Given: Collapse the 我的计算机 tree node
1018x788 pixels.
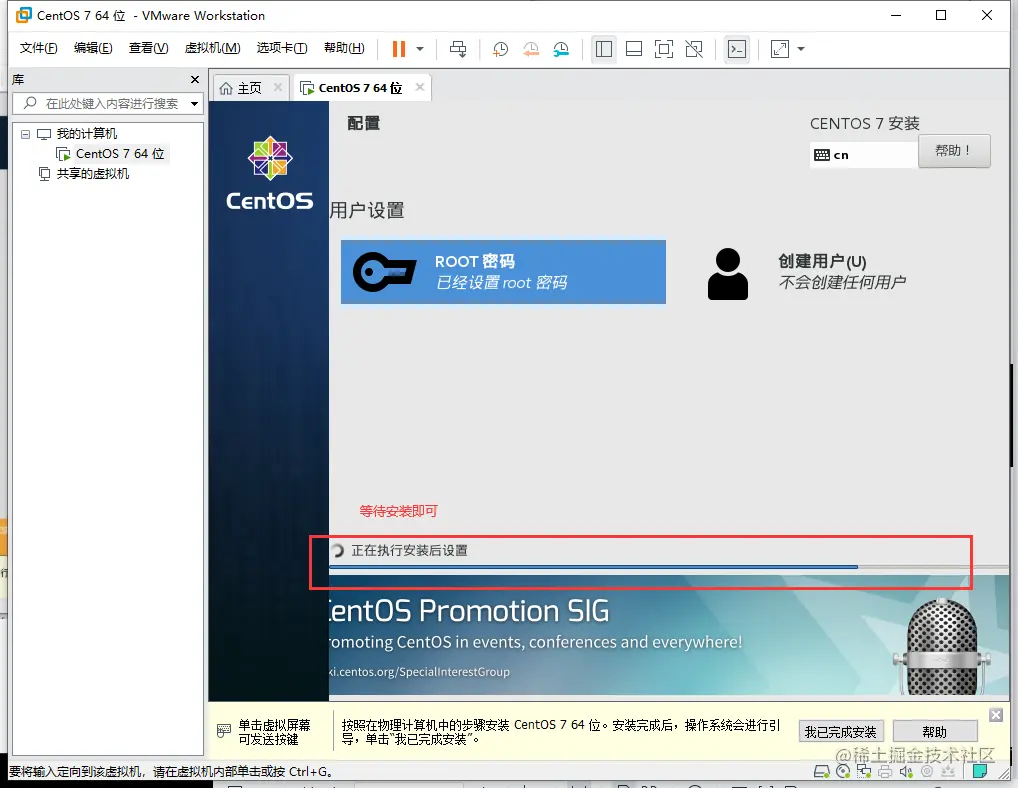Looking at the screenshot, I should point(25,134).
